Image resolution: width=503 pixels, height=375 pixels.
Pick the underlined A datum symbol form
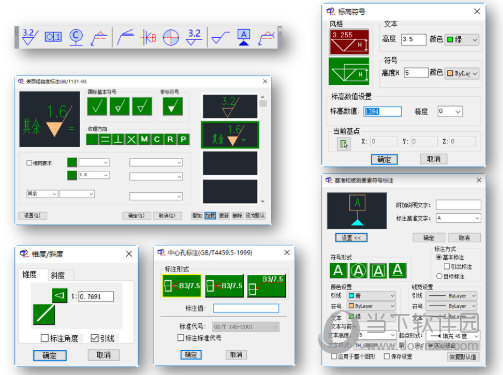(398, 270)
